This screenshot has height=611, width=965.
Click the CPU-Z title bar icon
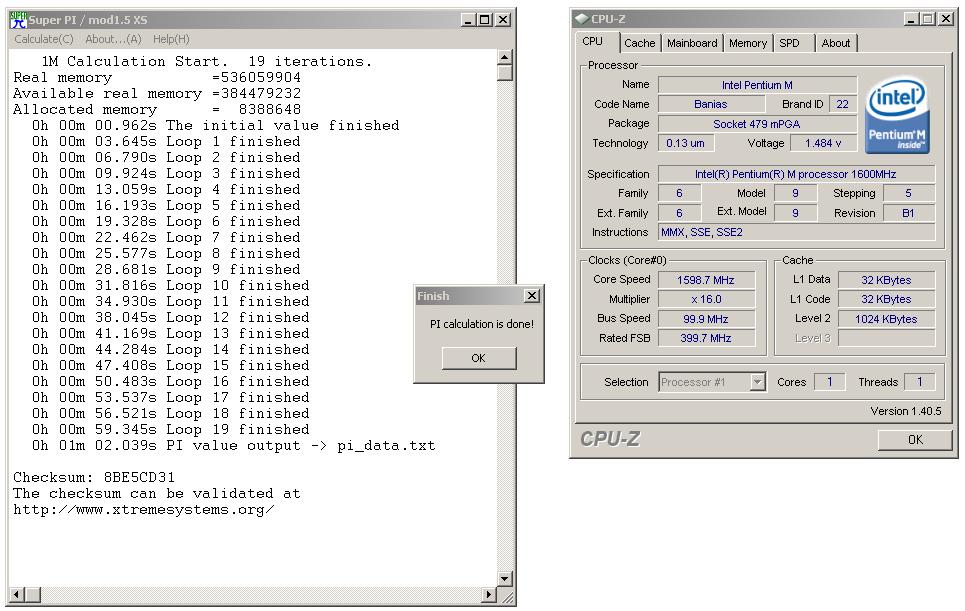tap(582, 19)
